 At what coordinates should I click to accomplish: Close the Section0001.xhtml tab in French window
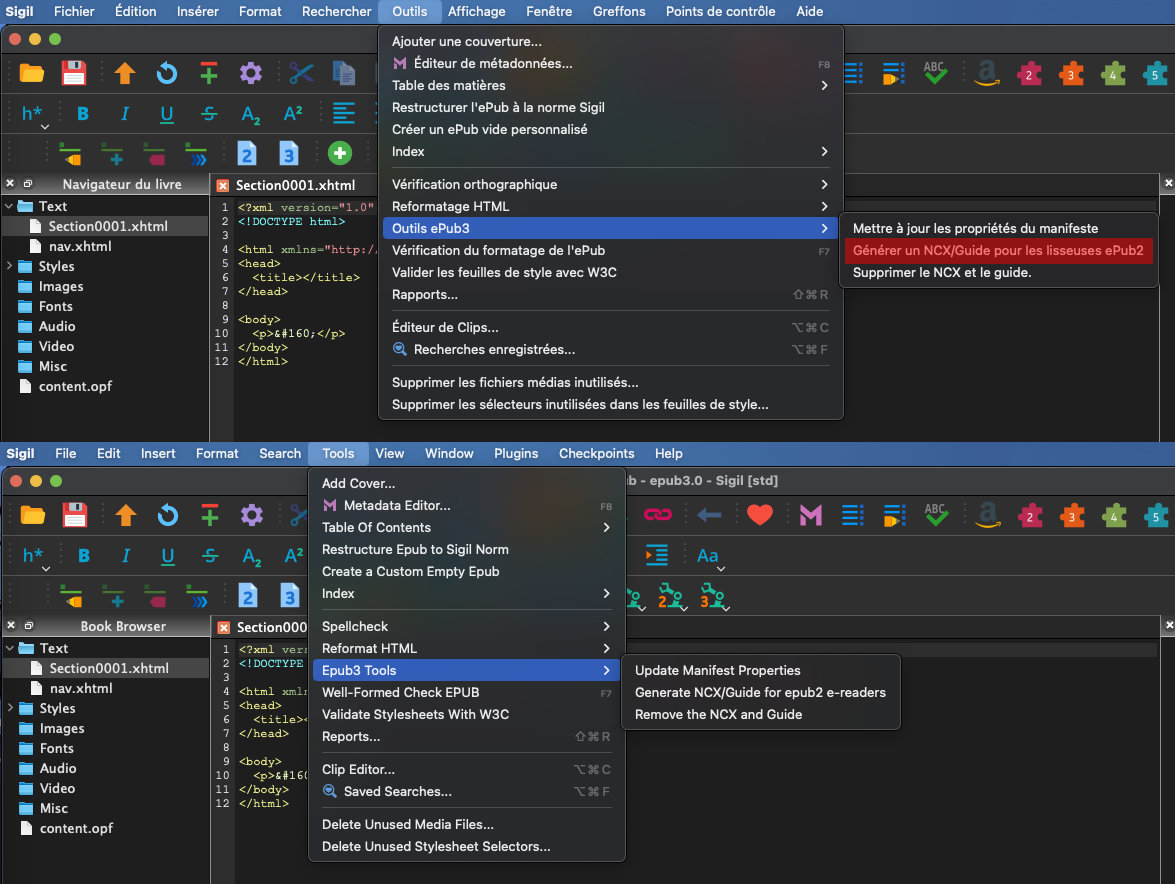(223, 185)
